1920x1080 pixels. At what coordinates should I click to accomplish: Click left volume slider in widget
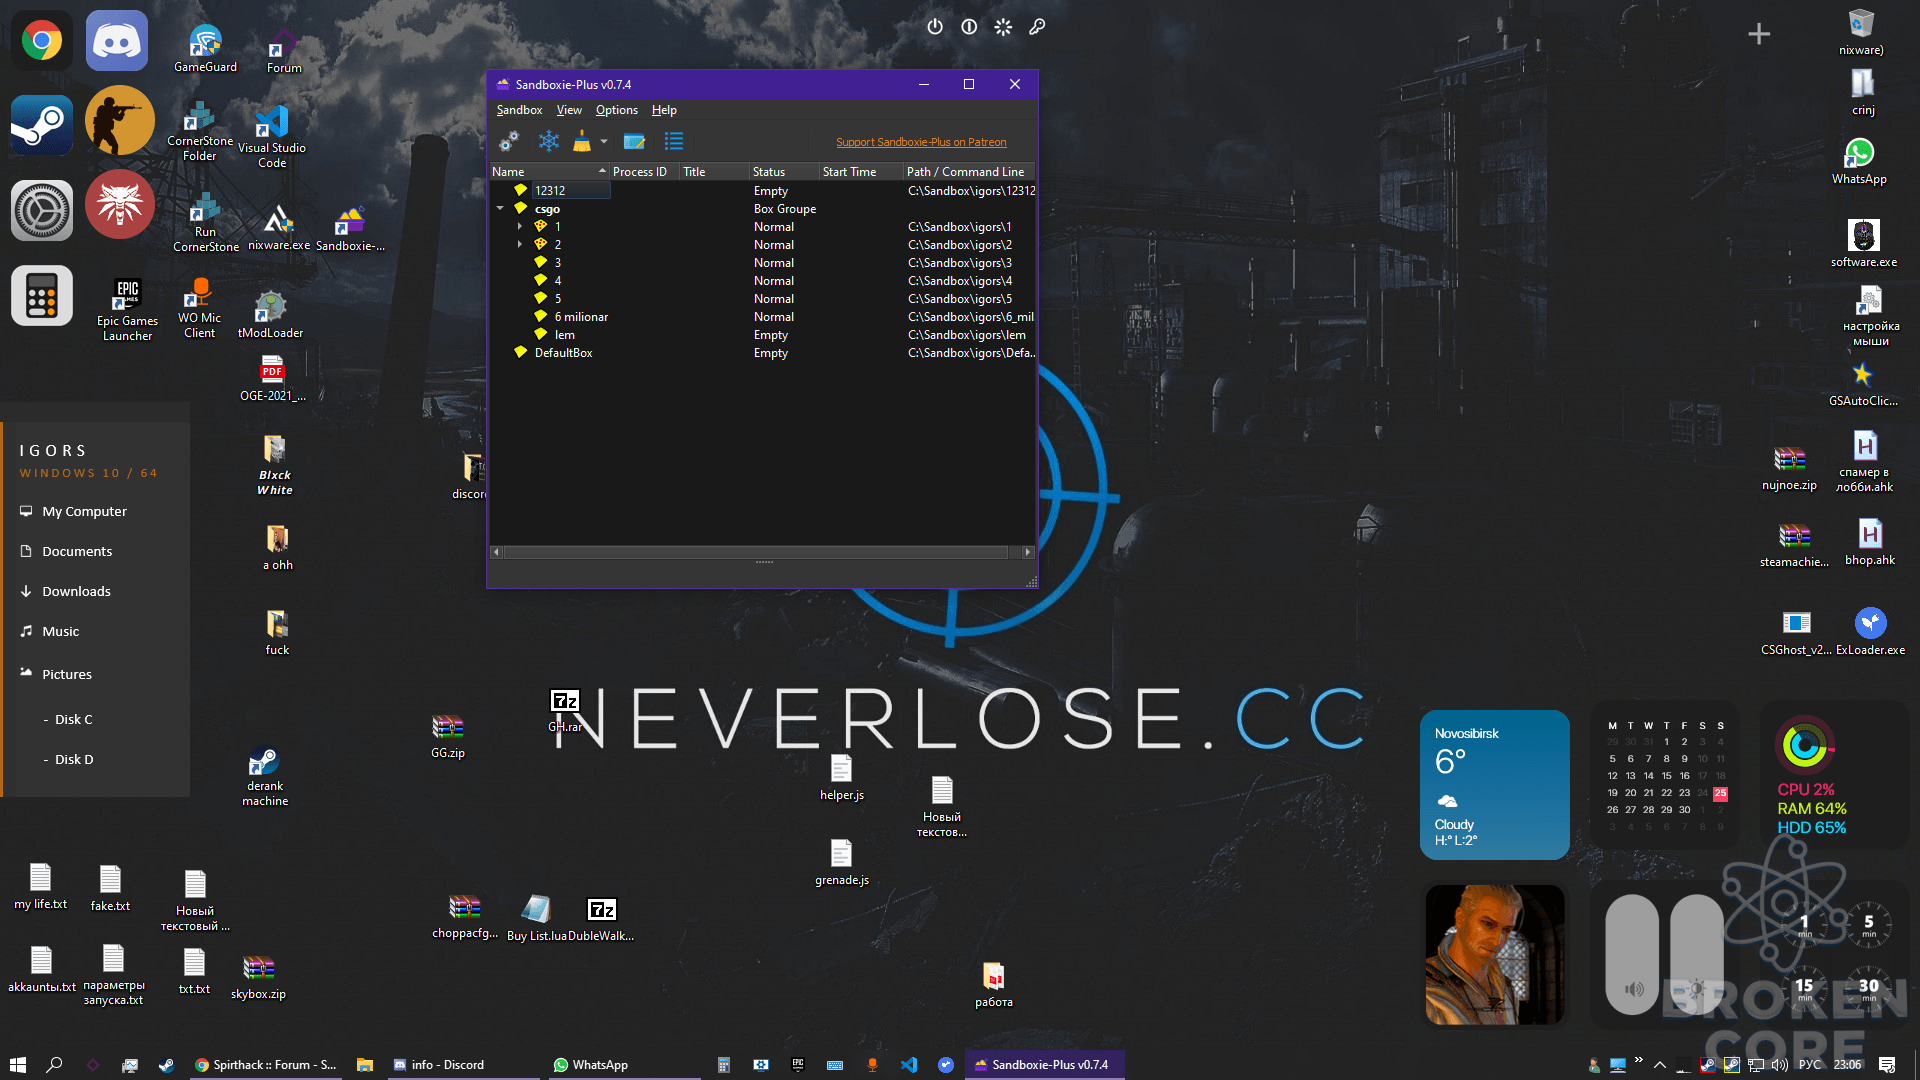[x=1632, y=954]
